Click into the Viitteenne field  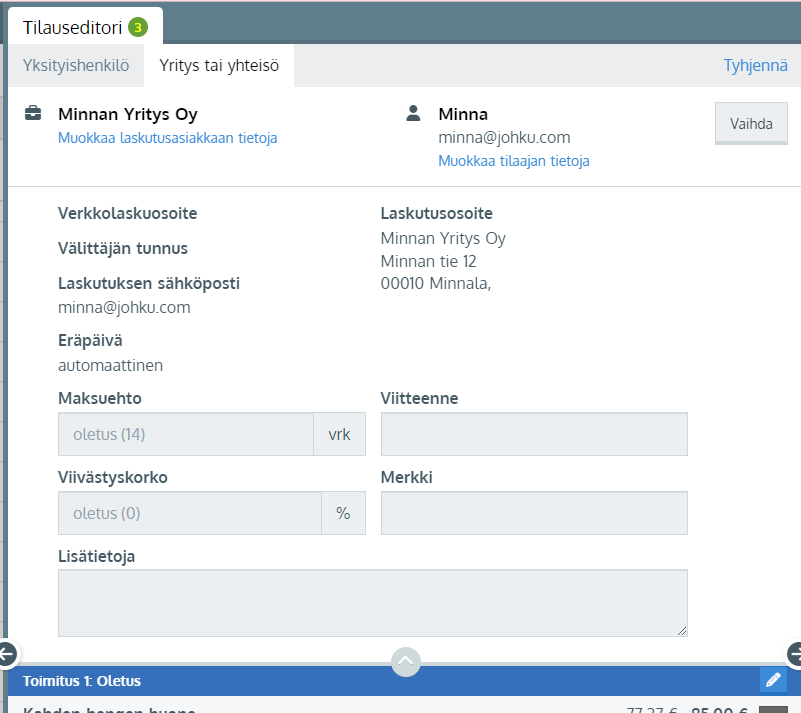(534, 434)
